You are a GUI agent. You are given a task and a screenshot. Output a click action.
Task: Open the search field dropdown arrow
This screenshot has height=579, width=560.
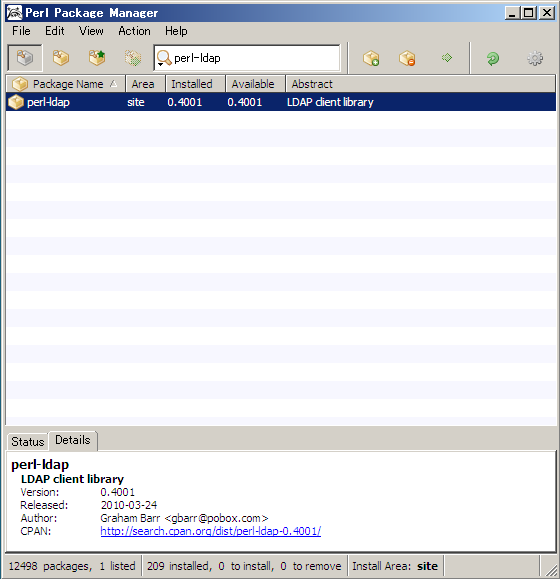[160, 65]
